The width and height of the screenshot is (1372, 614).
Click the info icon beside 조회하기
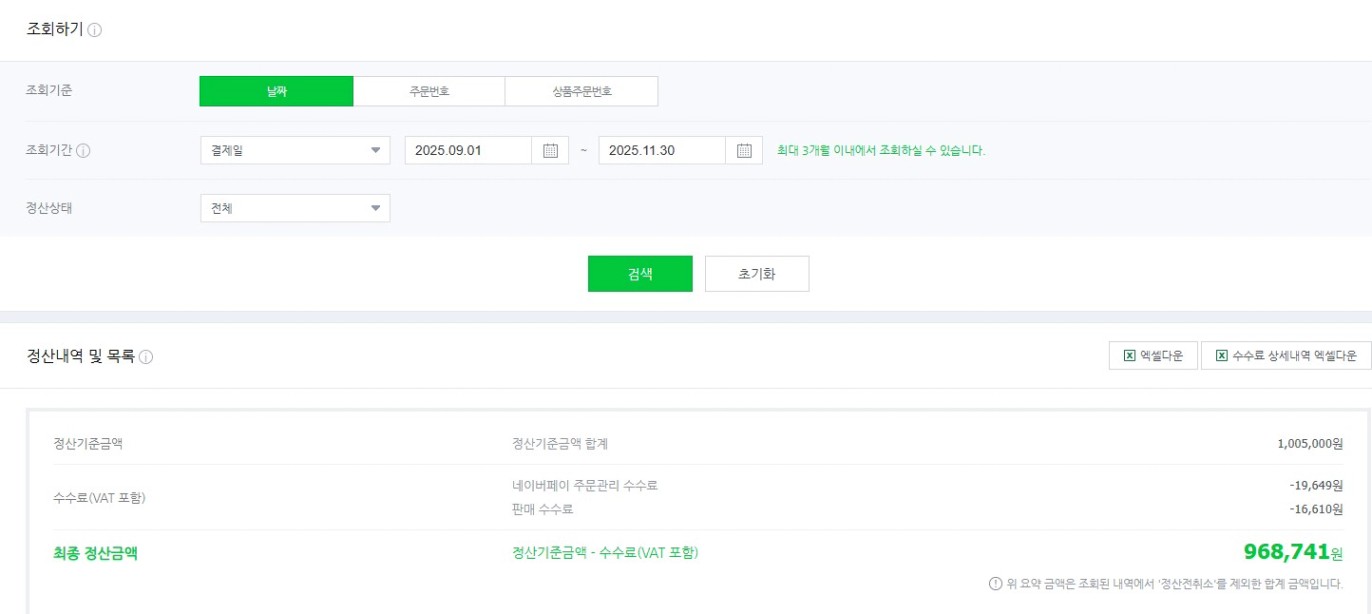click(x=95, y=30)
